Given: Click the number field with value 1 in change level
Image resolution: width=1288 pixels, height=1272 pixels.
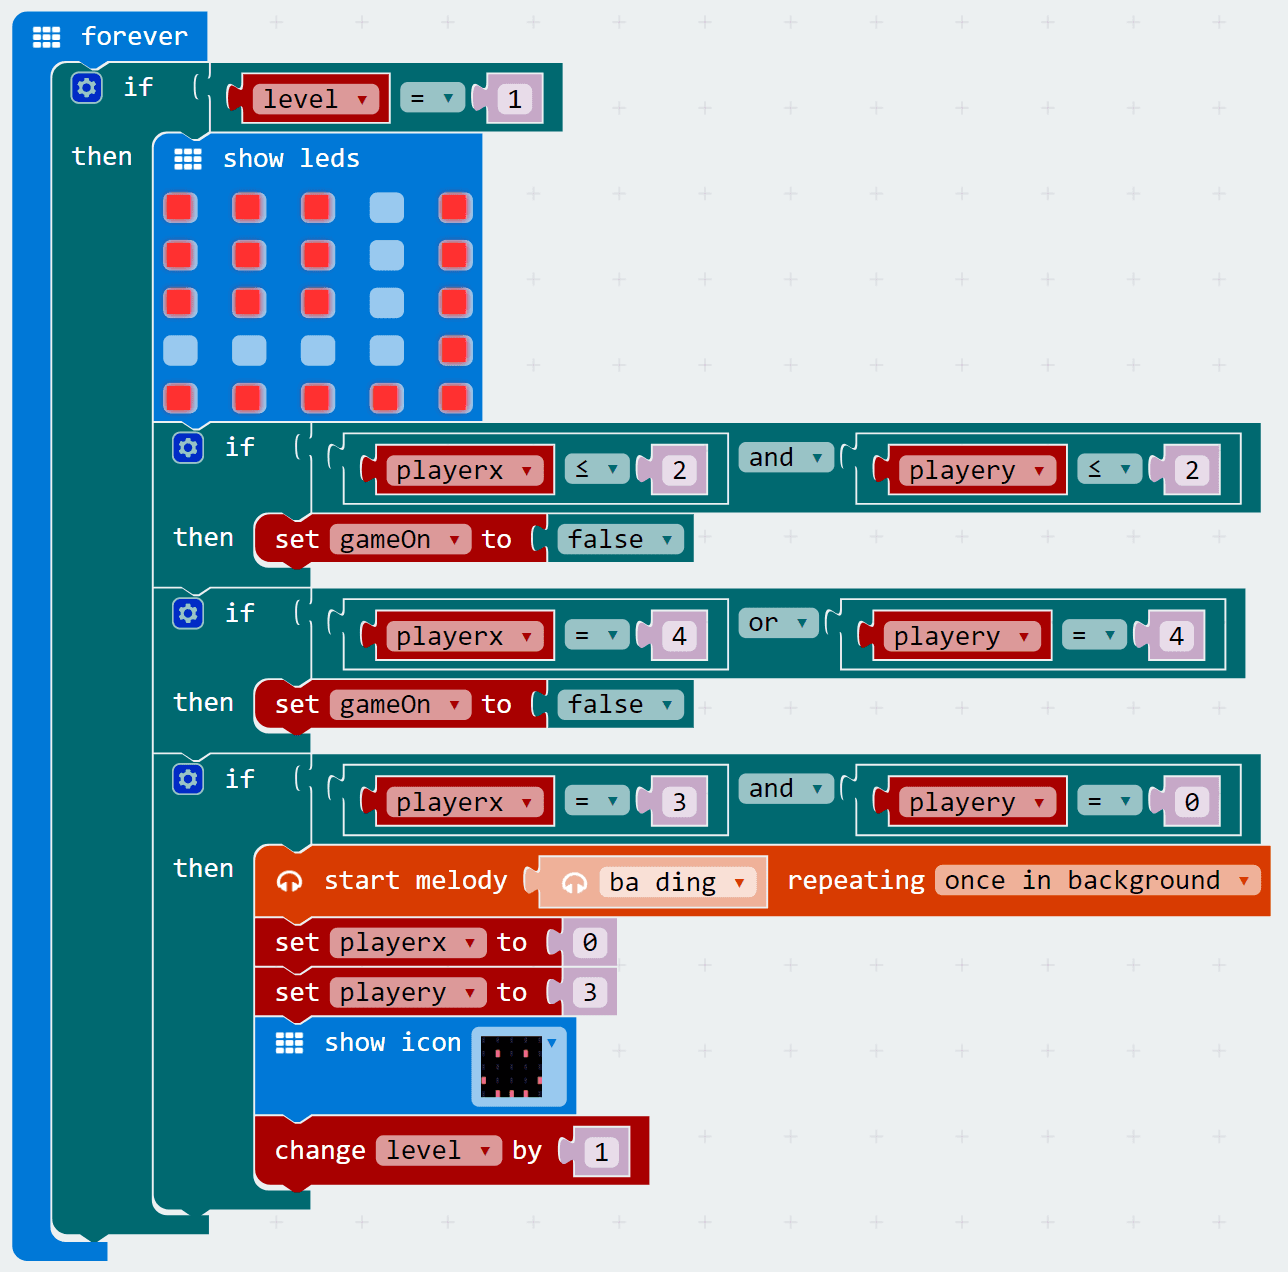Looking at the screenshot, I should [x=601, y=1152].
